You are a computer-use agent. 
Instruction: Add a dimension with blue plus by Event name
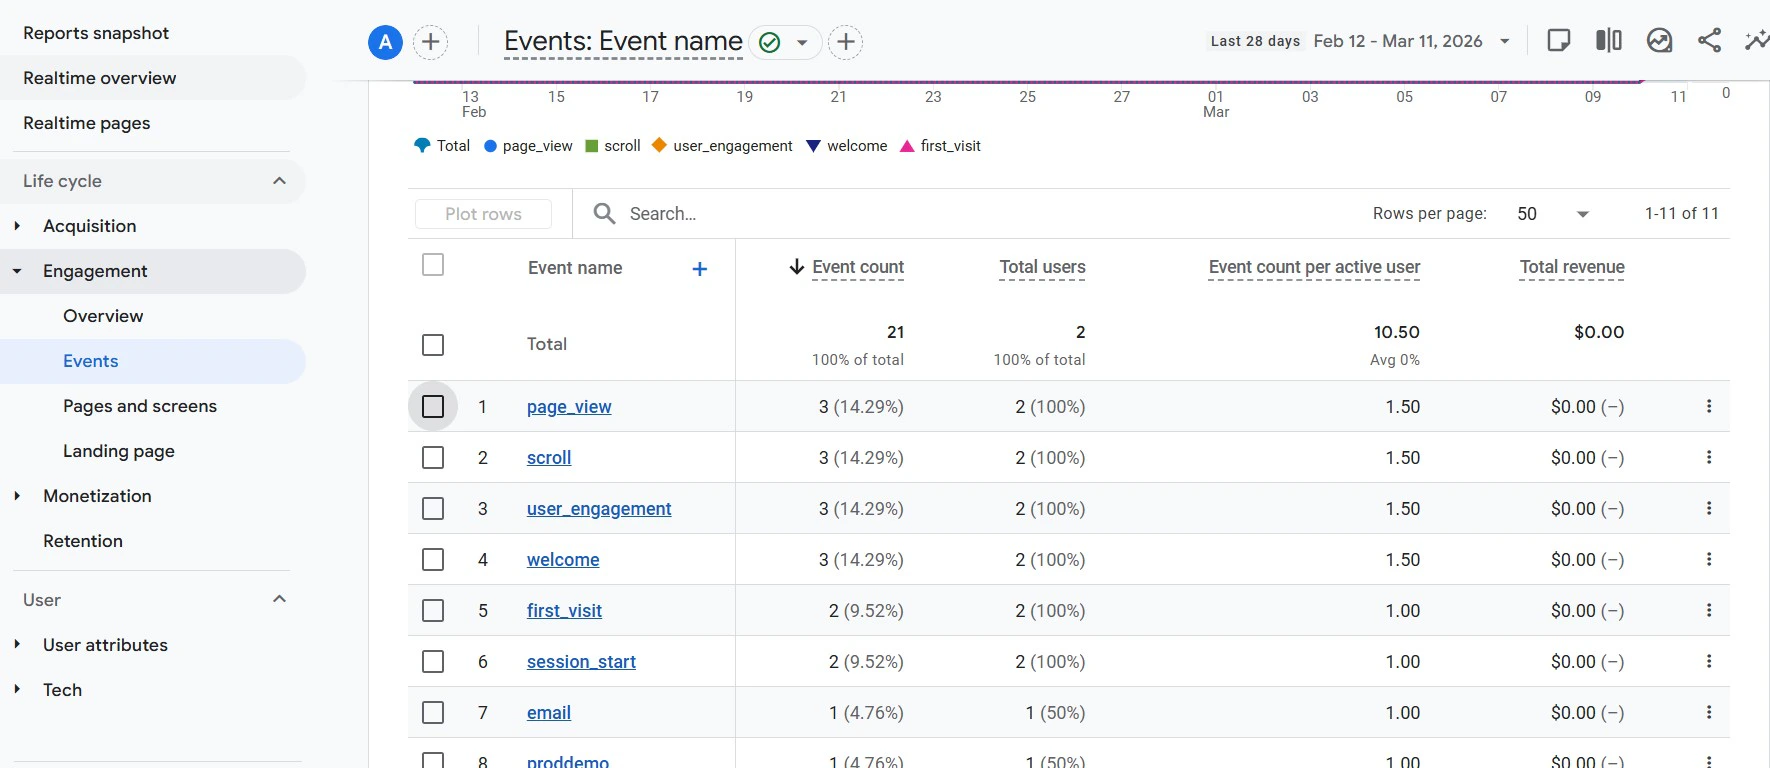(700, 268)
